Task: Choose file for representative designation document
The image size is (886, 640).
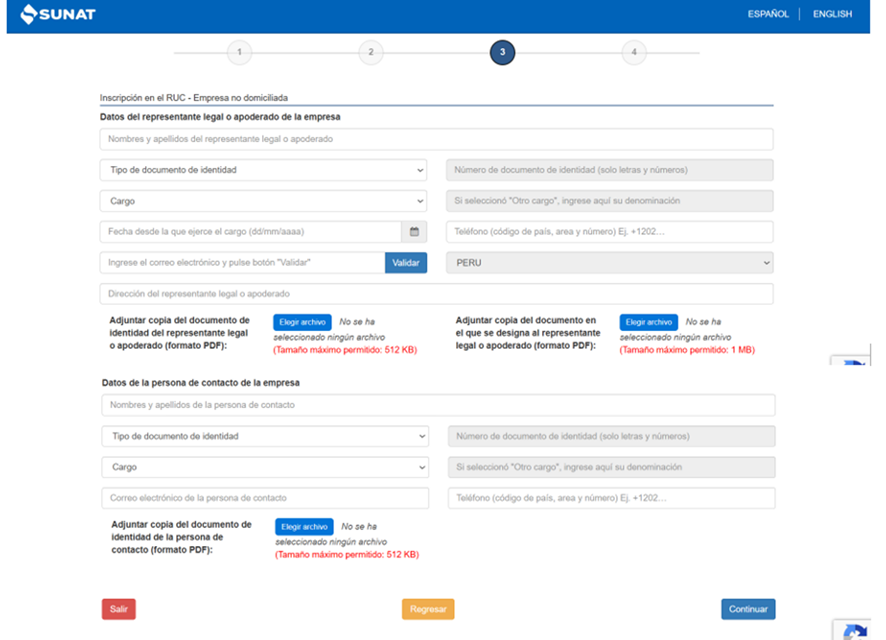Action: 648,322
